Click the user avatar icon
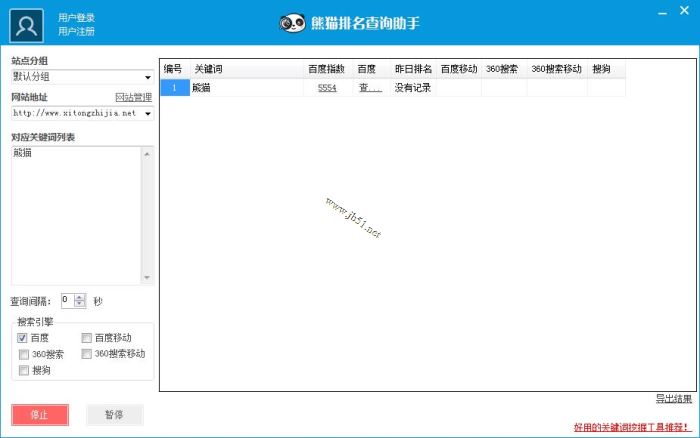Screen dimensions: 700x438 click(x=26, y=25)
